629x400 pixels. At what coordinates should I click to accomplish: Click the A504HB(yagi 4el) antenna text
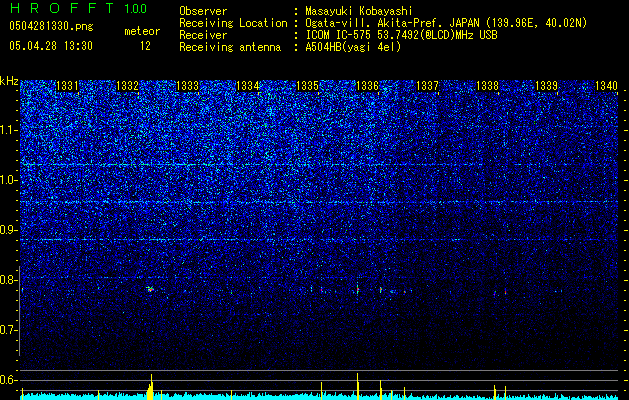(x=353, y=47)
